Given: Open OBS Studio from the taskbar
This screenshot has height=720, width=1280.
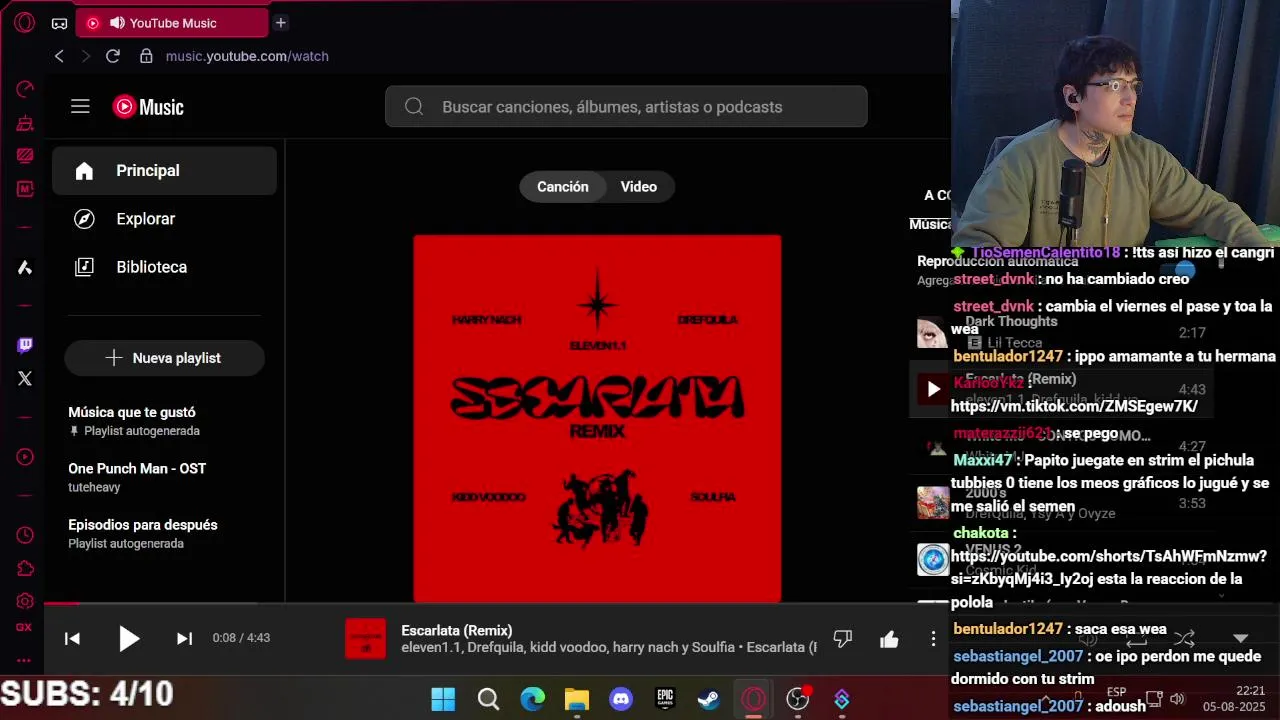Looking at the screenshot, I should click(x=797, y=699).
